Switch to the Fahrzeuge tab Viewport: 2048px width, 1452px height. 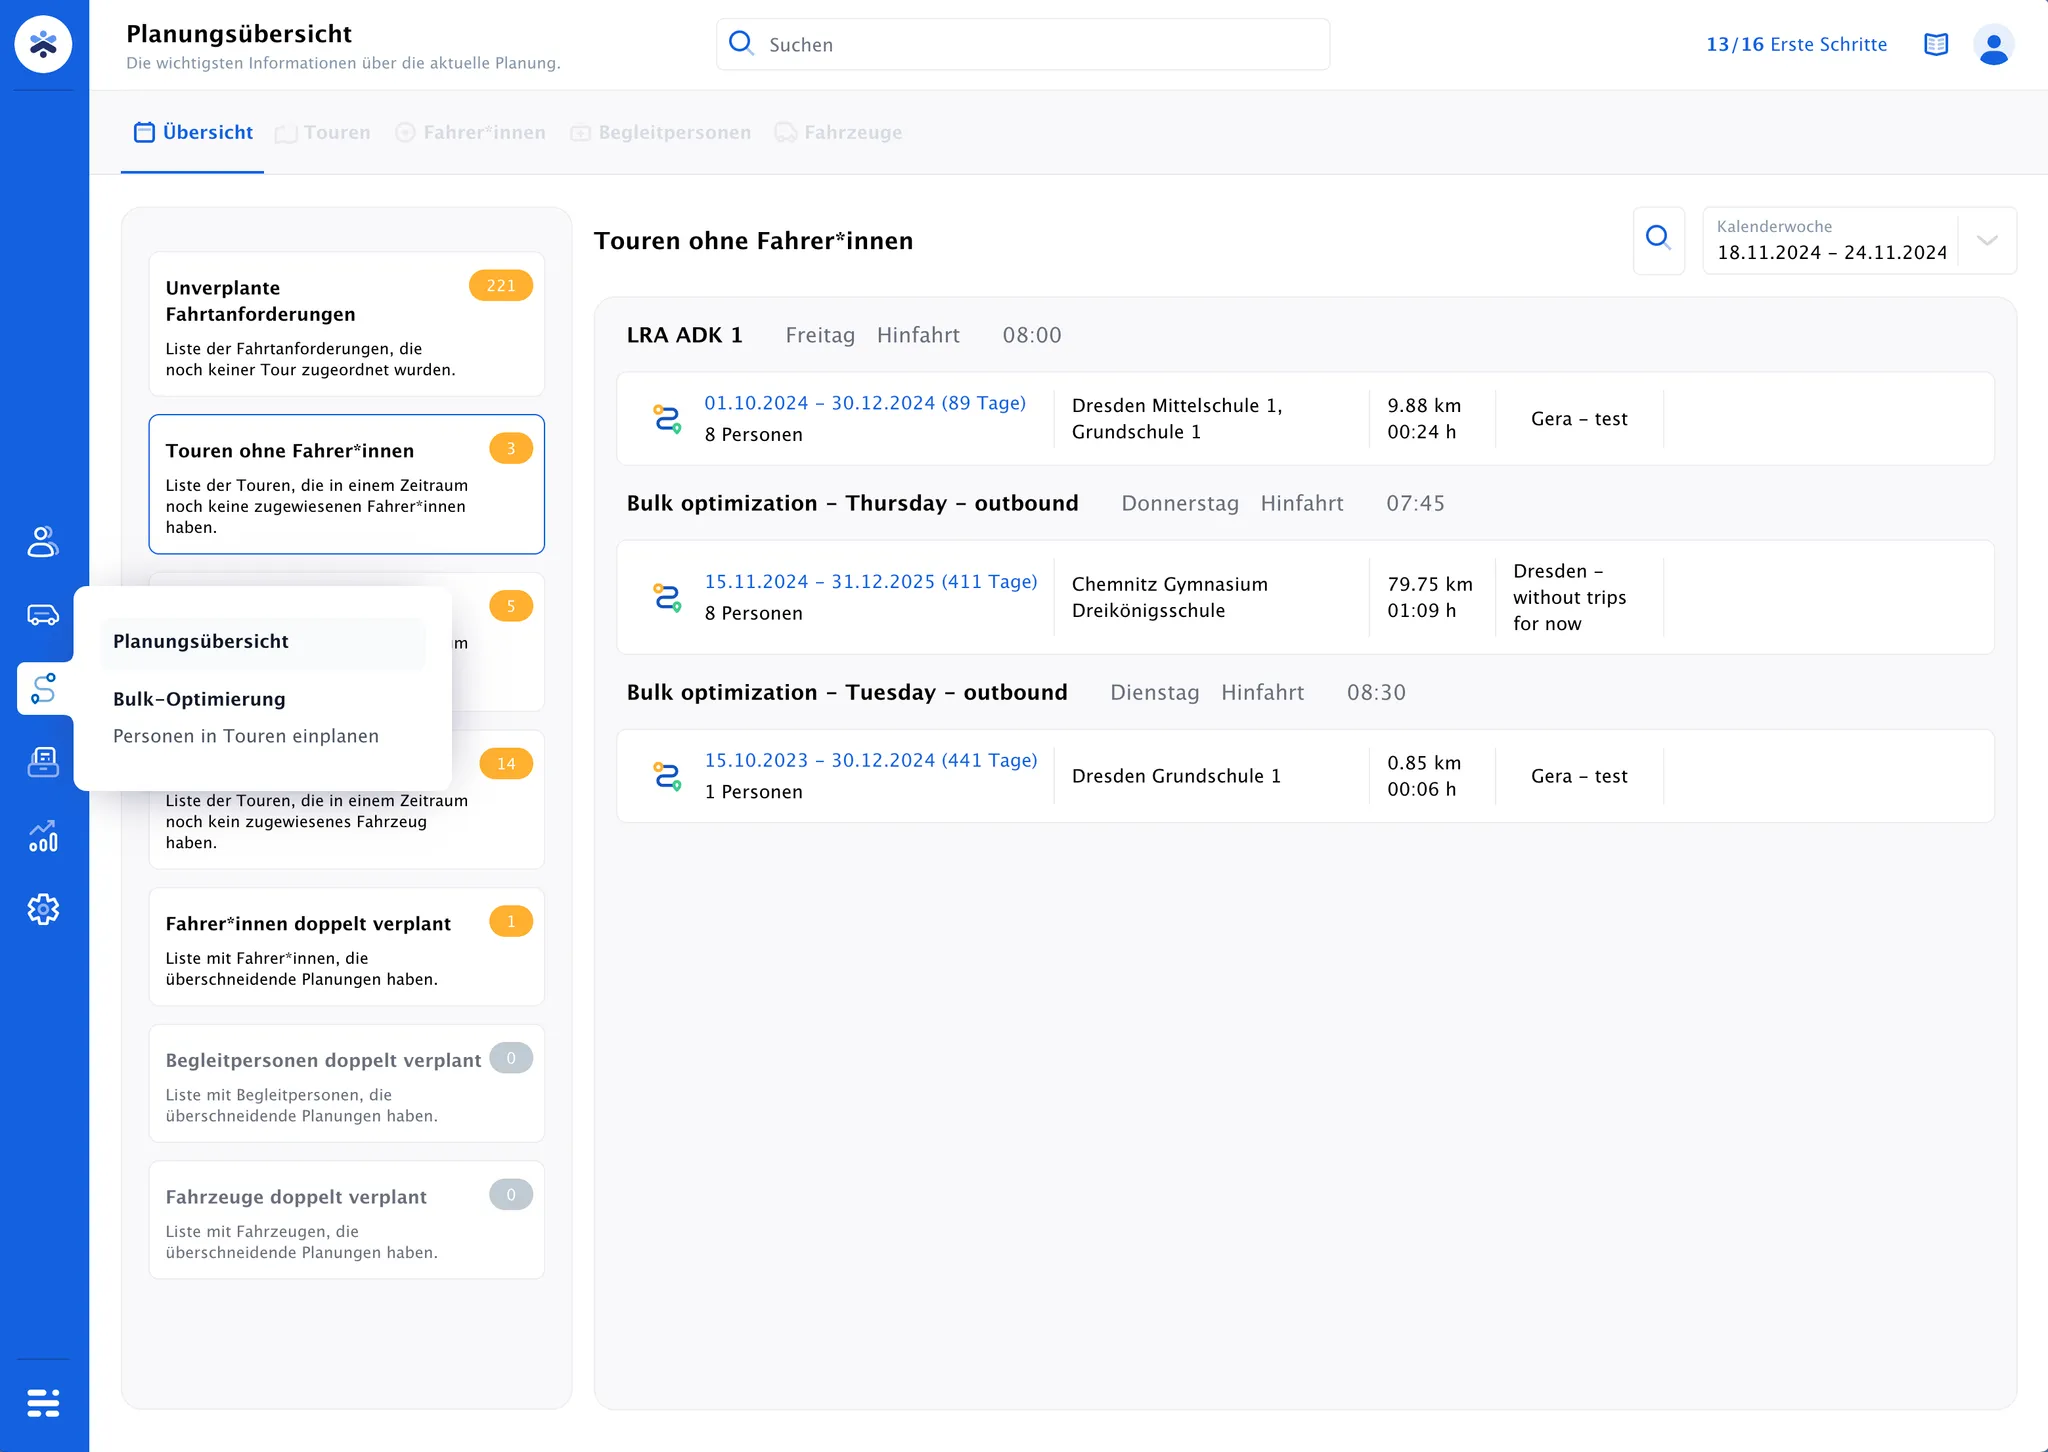point(838,132)
